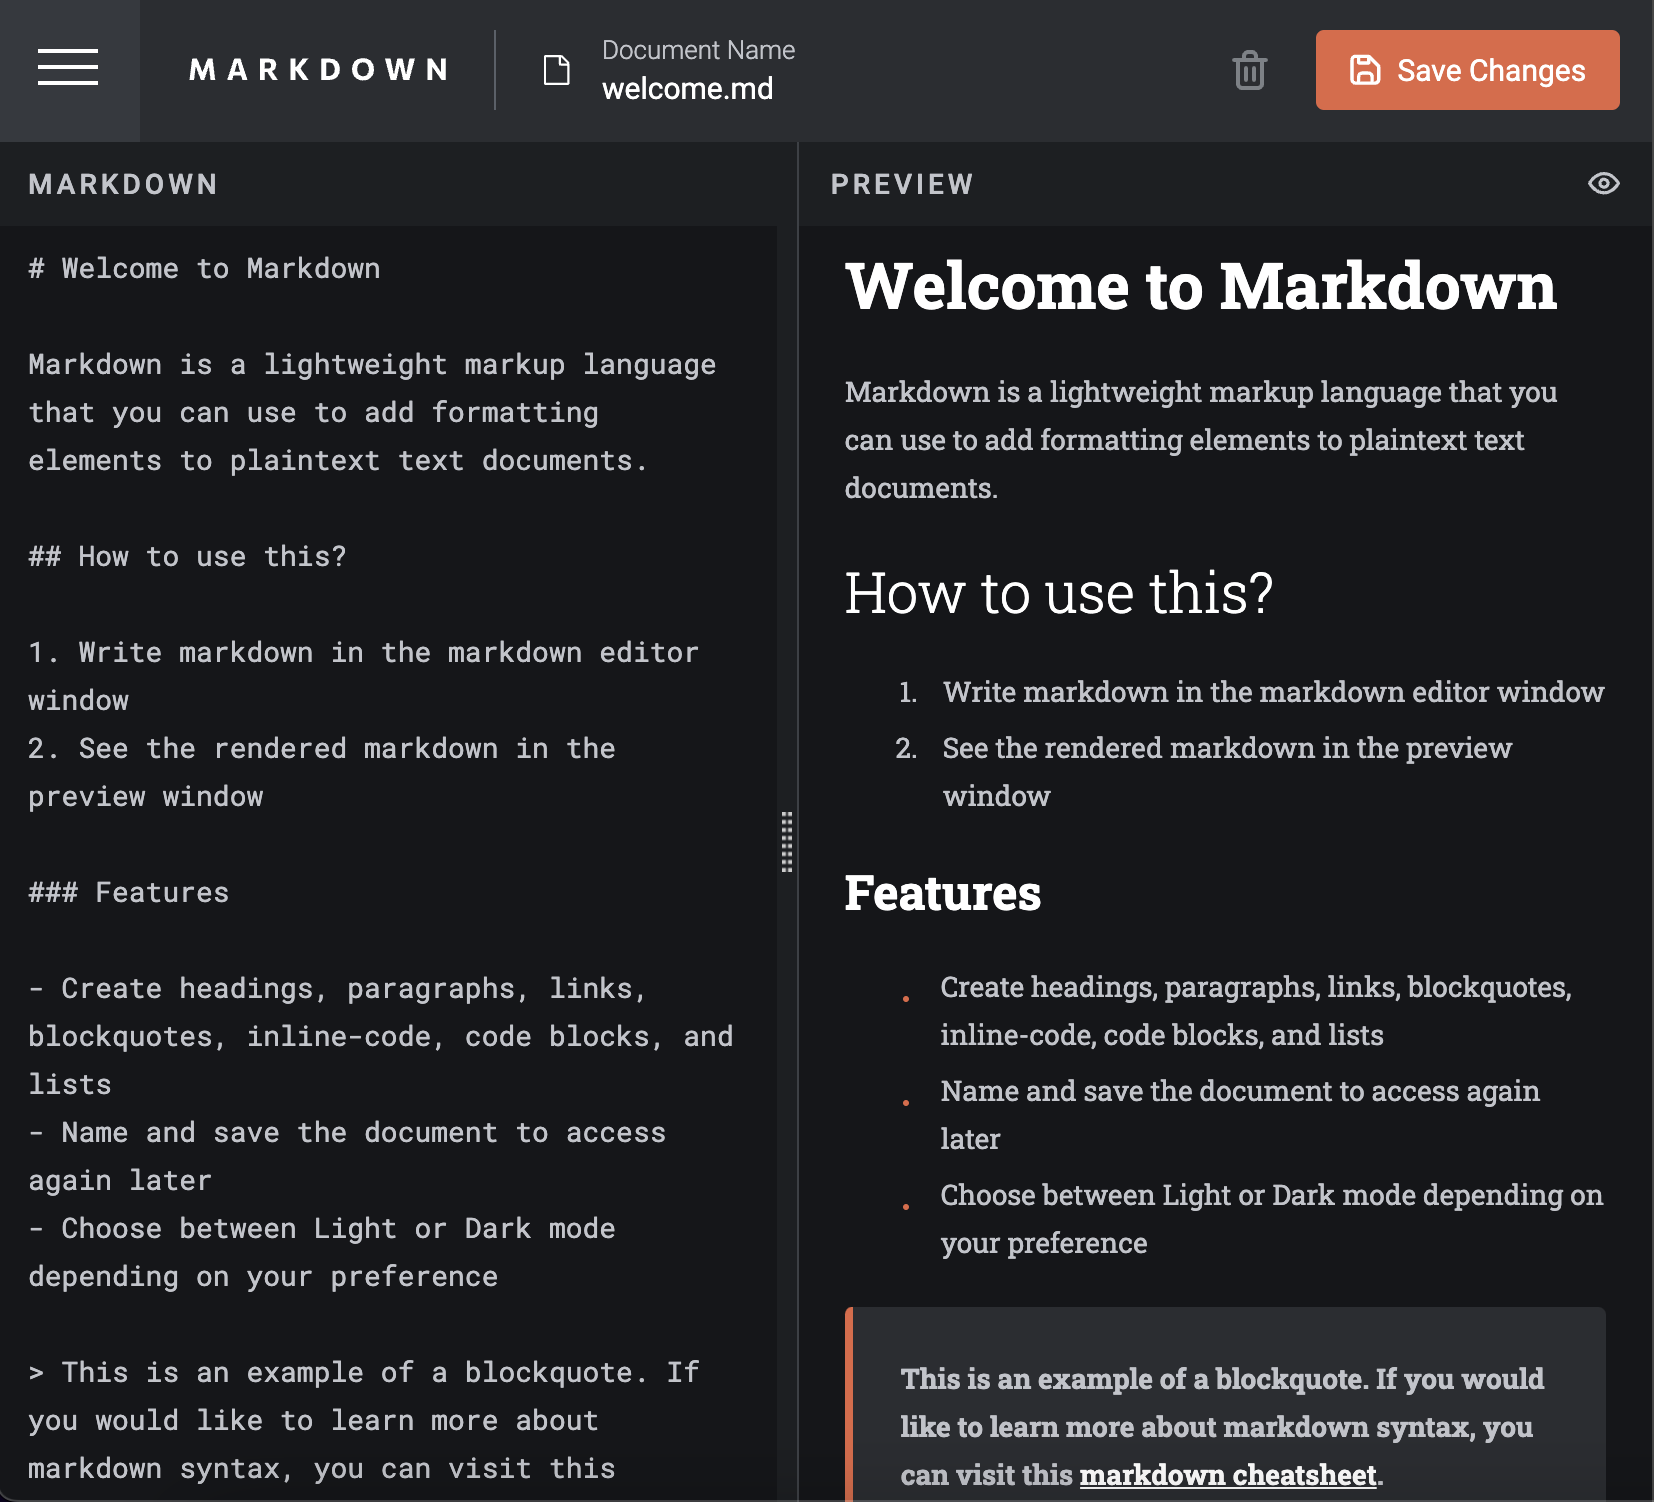Toggle the preview eye icon
The image size is (1654, 1502).
(x=1603, y=184)
